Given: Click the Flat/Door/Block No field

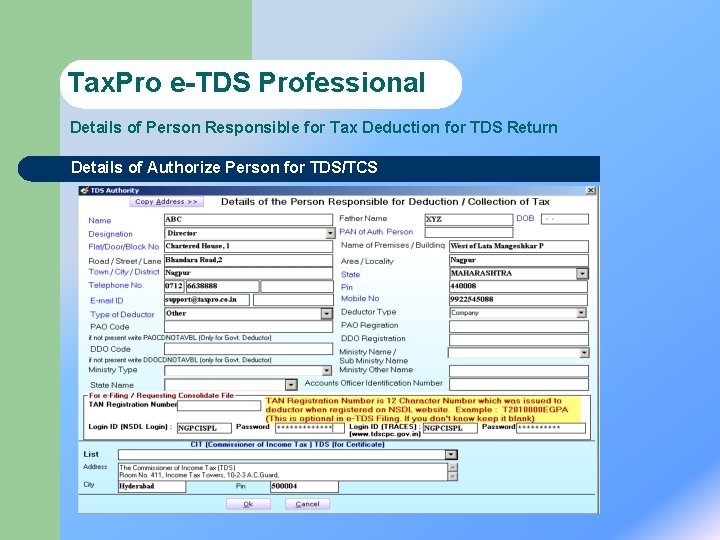Looking at the screenshot, I should [248, 246].
